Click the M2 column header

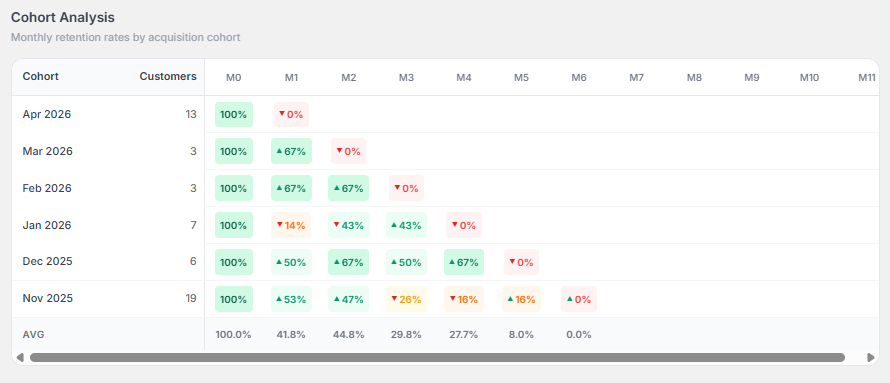click(x=349, y=77)
